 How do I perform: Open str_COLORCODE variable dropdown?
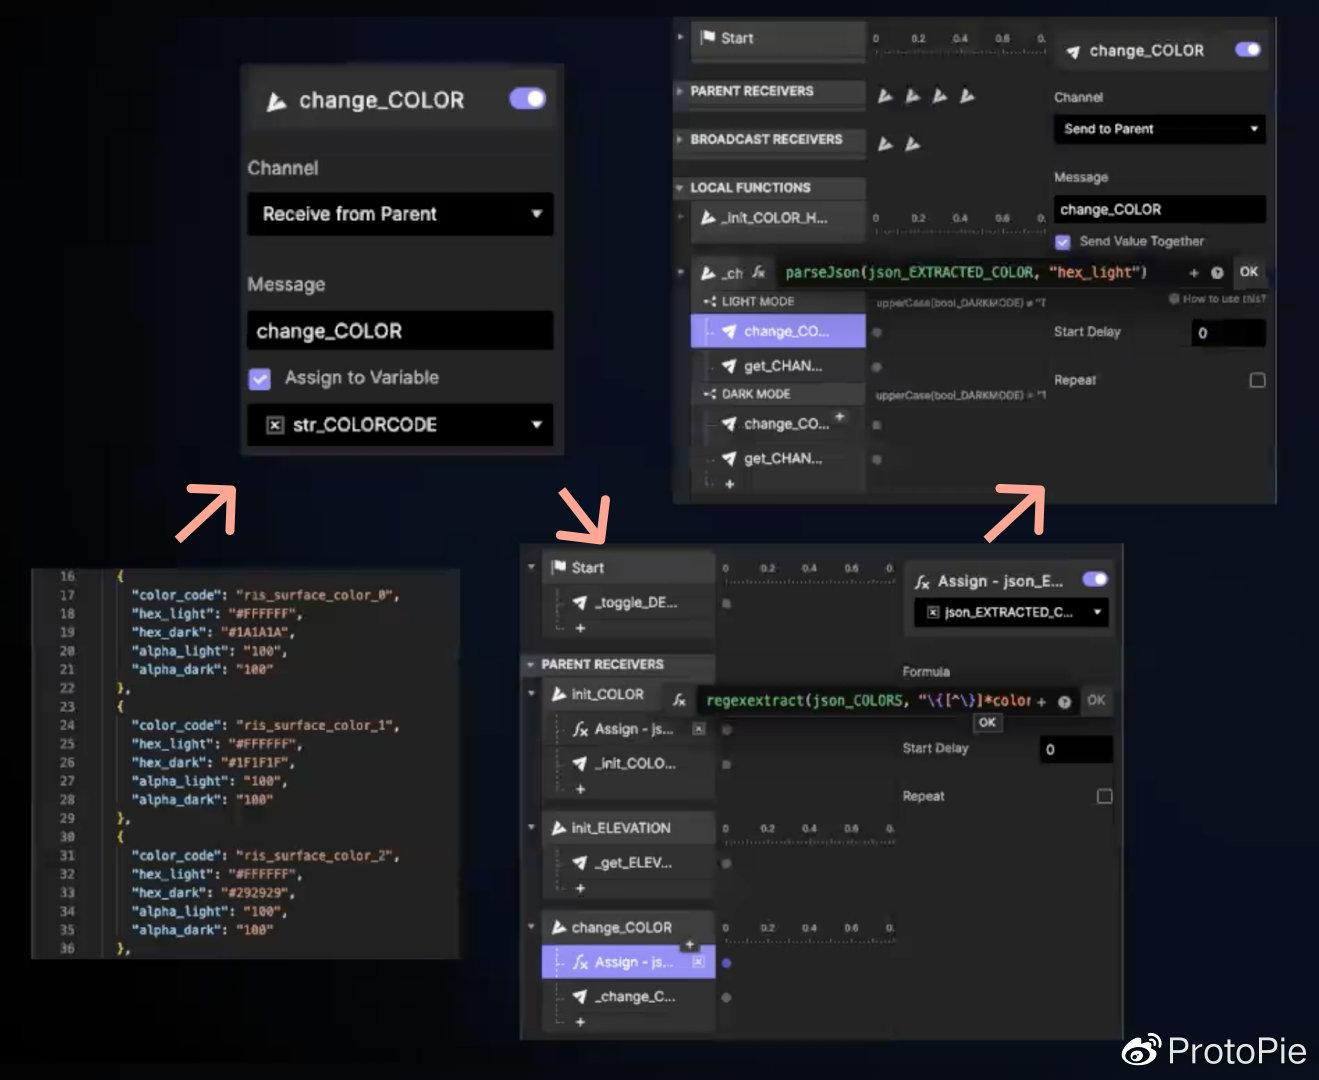400,425
